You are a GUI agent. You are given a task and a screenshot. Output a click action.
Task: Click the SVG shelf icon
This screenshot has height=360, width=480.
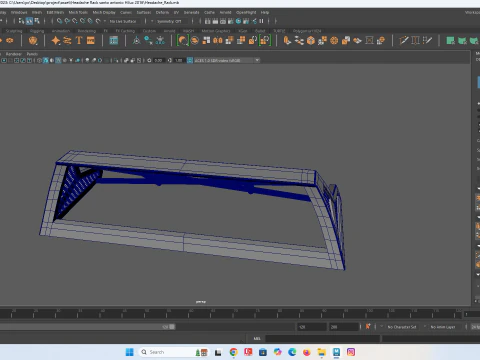[x=91, y=41]
